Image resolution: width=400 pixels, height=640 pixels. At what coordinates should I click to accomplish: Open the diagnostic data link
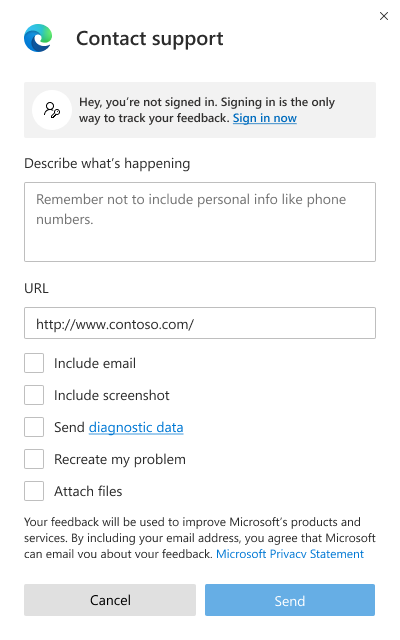click(x=136, y=427)
